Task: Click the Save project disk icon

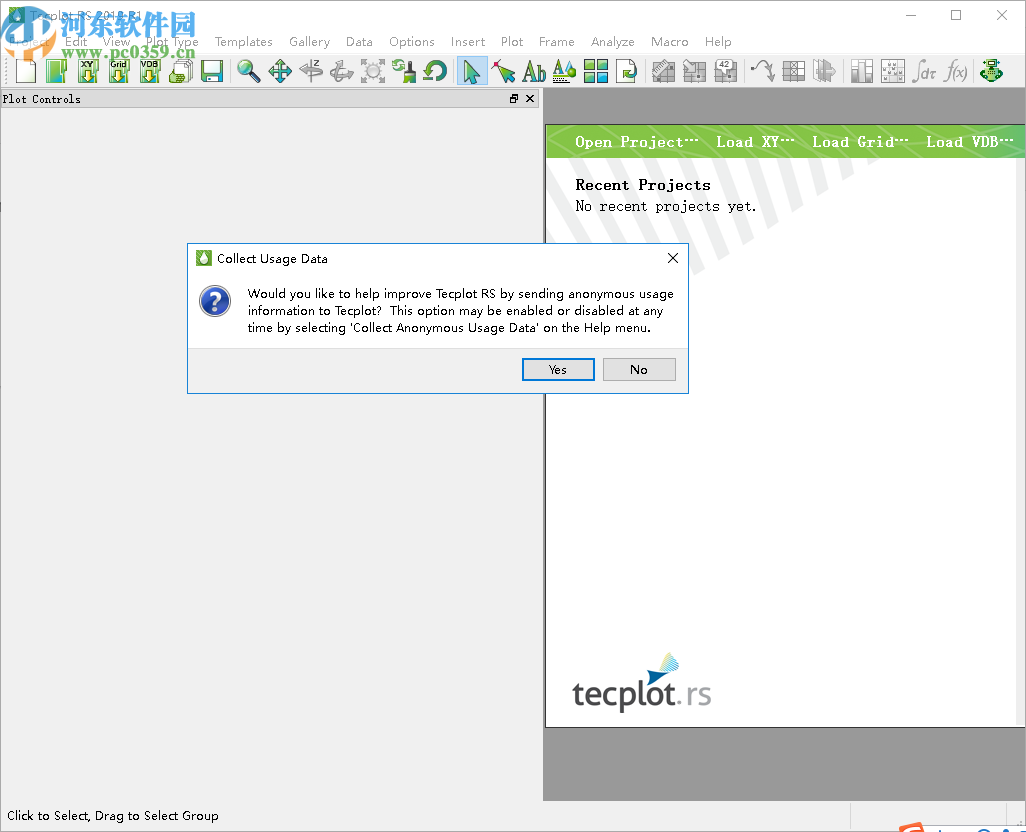Action: [212, 70]
